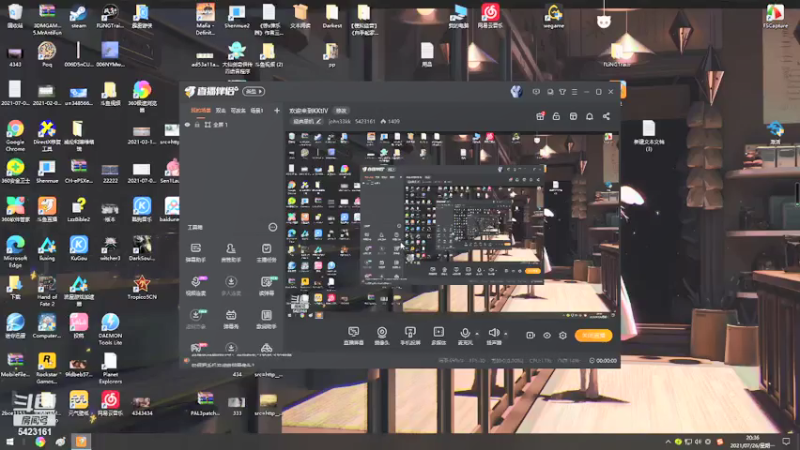Open the streamer task checklist tool
Image resolution: width=800 pixels, height=450 pixels.
[x=266, y=252]
